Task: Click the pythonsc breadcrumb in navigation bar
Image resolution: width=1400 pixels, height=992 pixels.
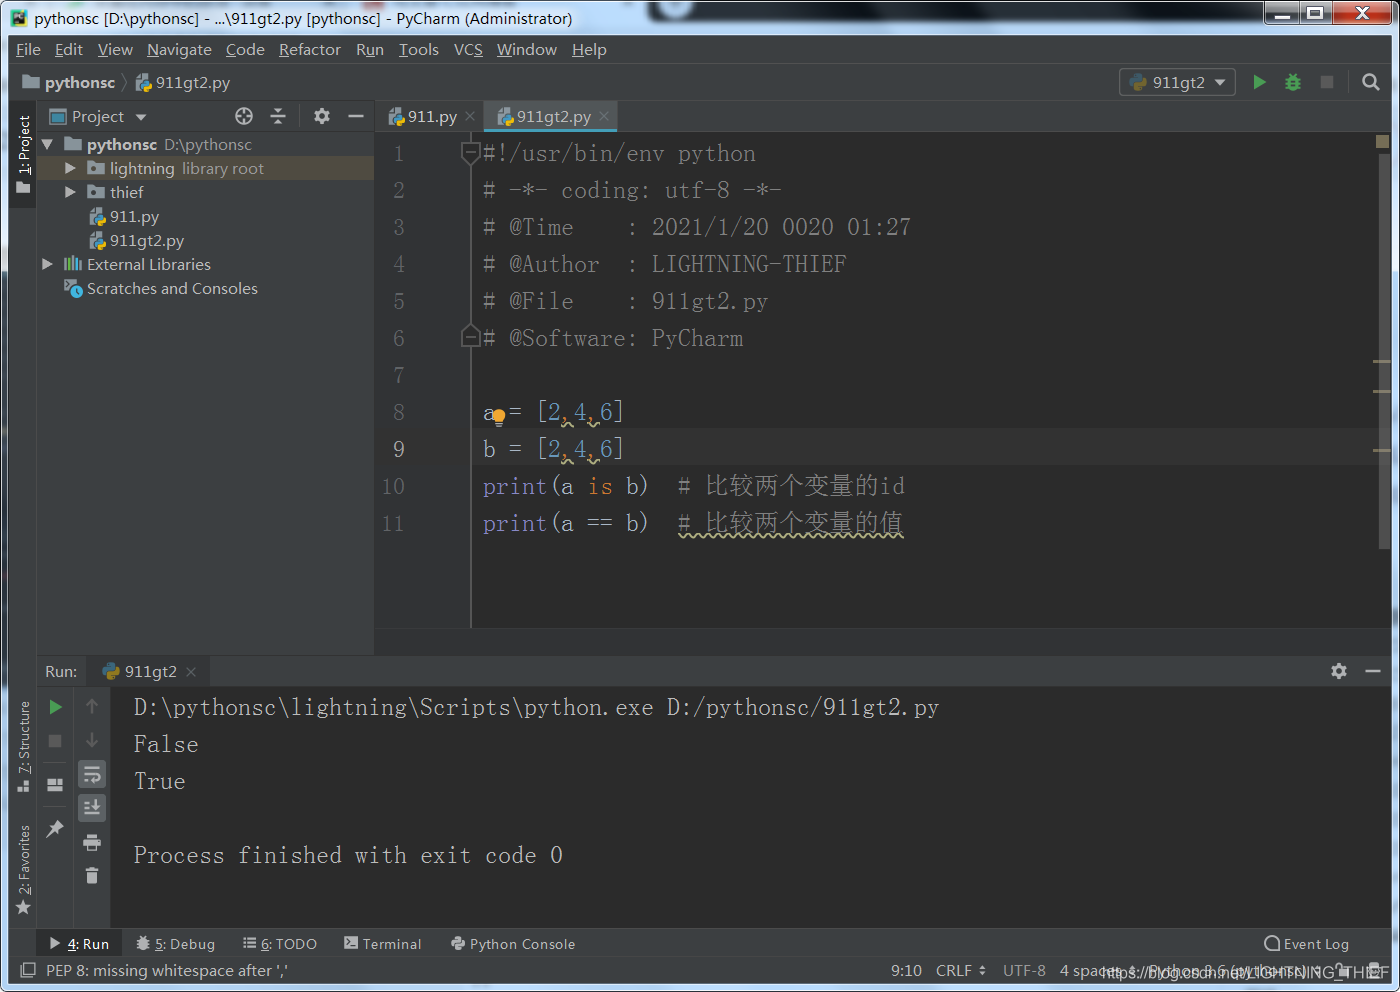Action: 69,82
